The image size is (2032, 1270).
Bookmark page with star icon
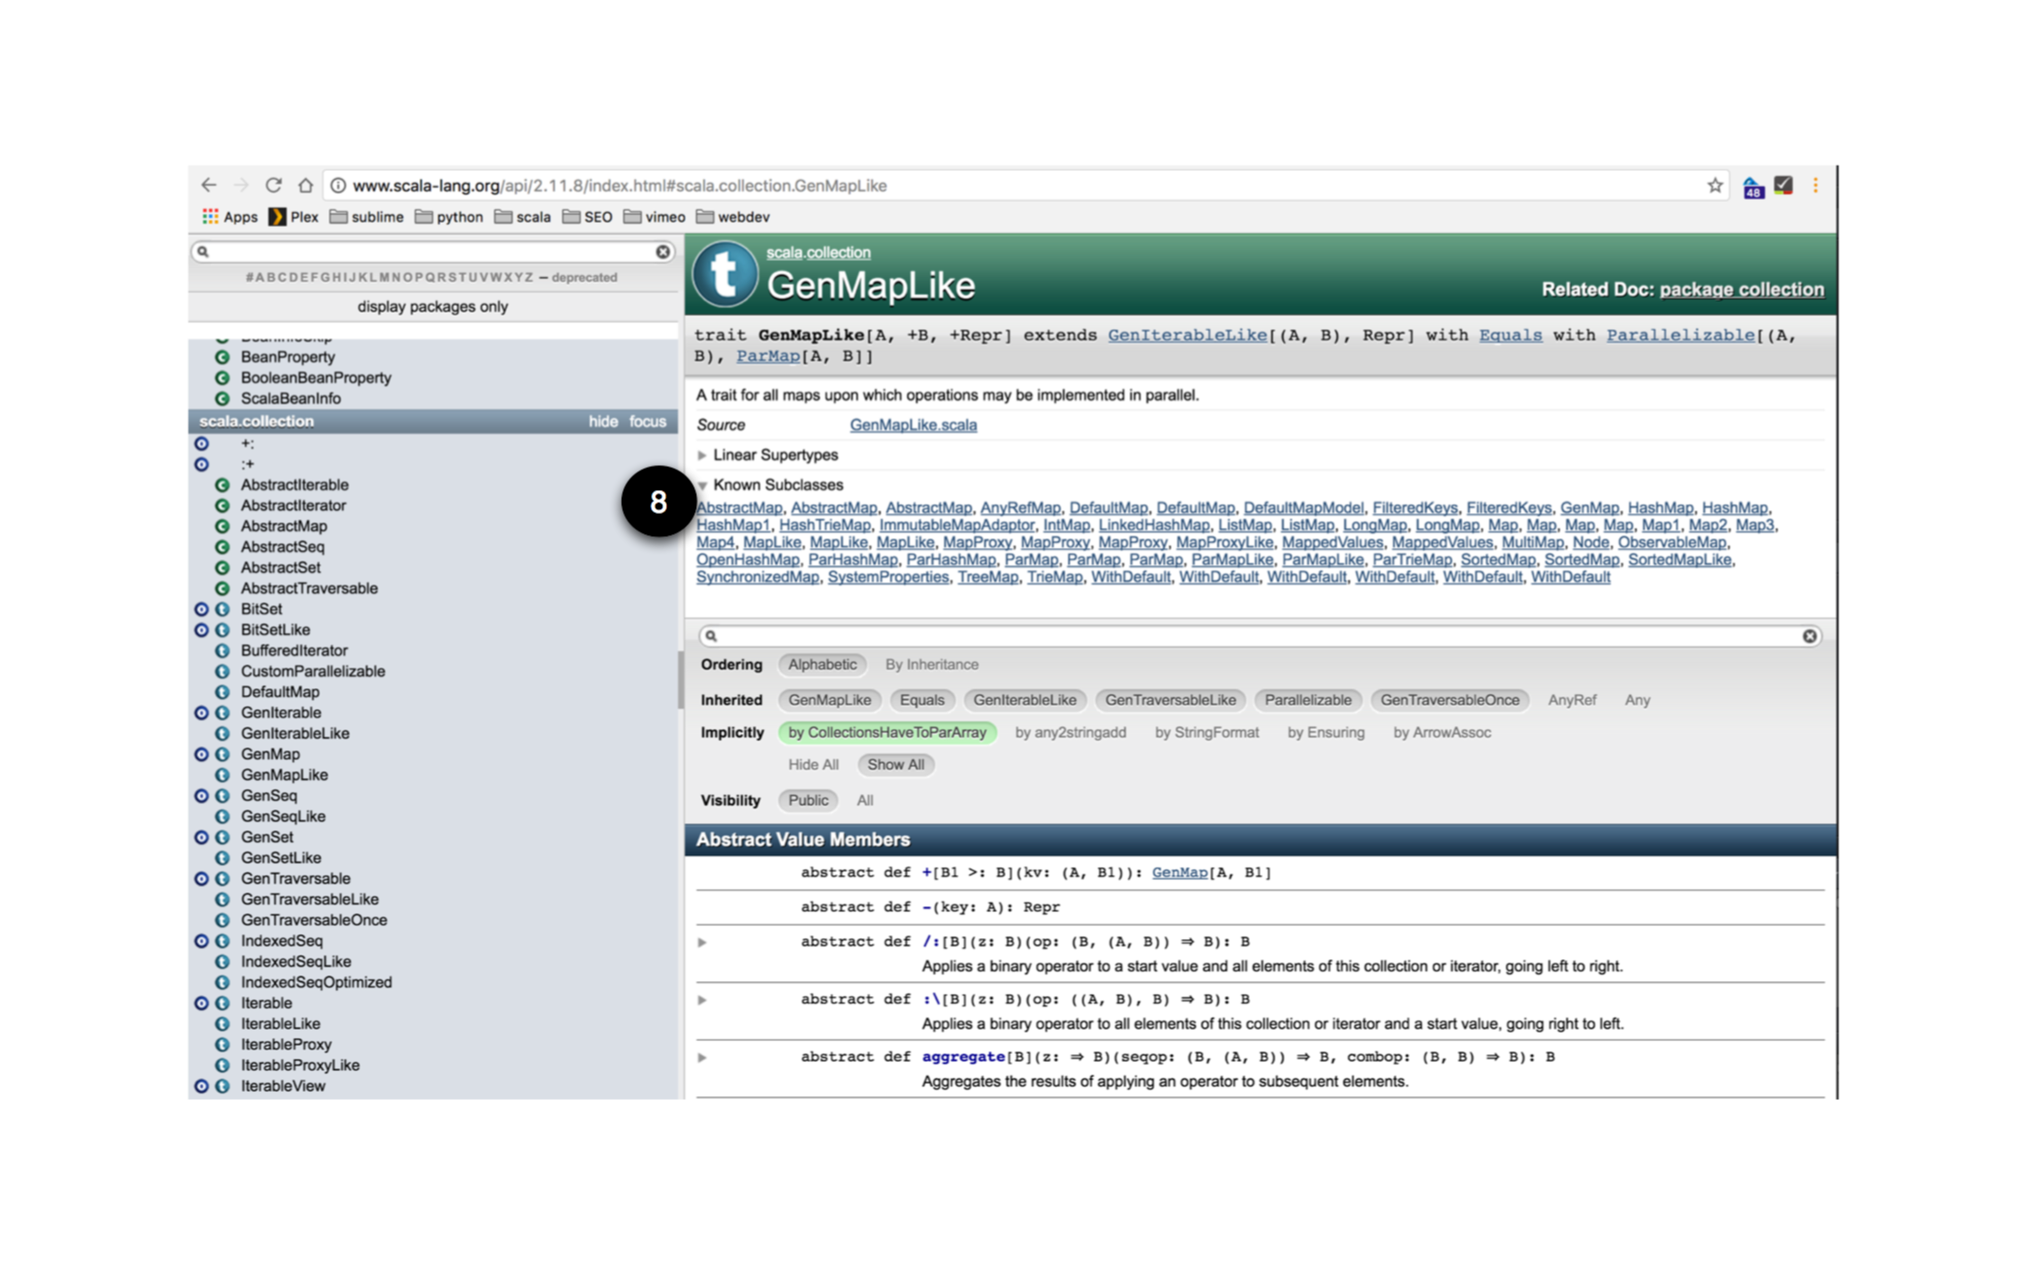pyautogui.click(x=1715, y=185)
